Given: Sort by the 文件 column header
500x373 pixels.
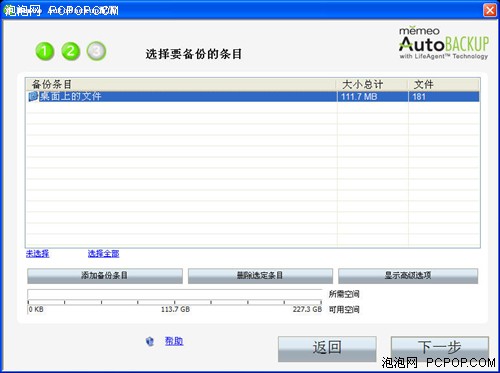Looking at the screenshot, I should tap(444, 84).
